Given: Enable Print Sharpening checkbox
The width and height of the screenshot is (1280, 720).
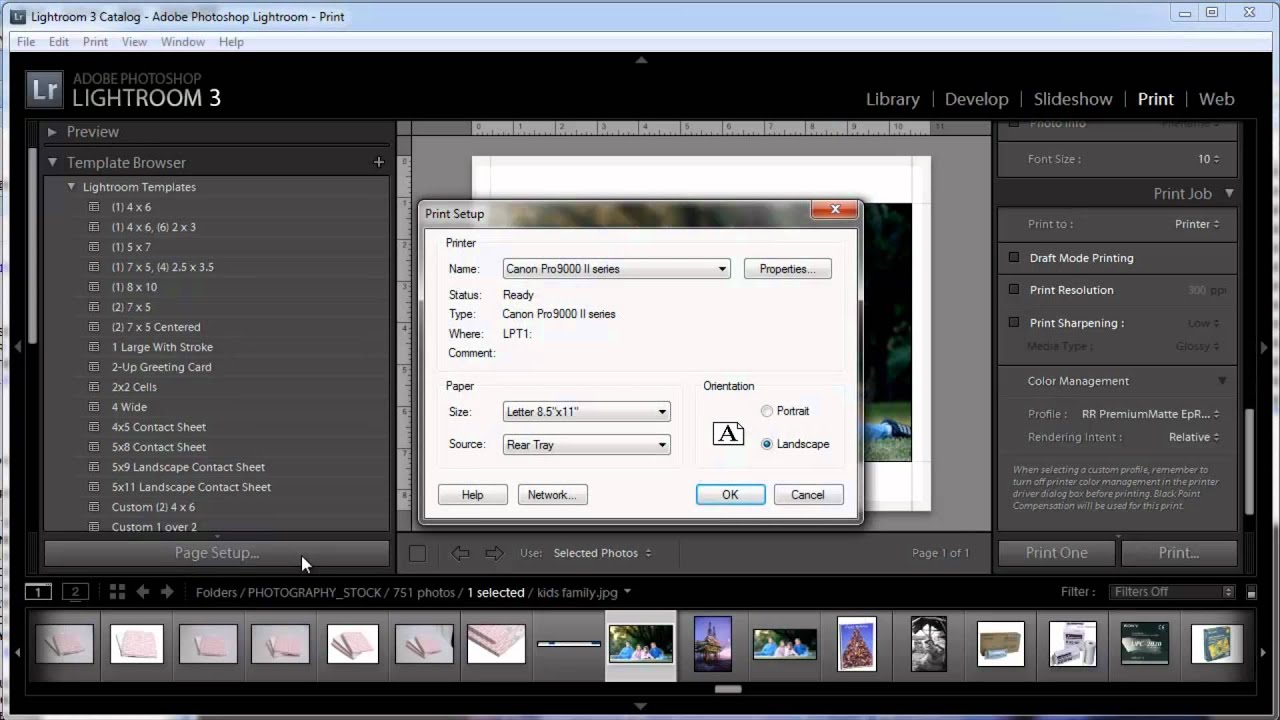Looking at the screenshot, I should pyautogui.click(x=1014, y=323).
